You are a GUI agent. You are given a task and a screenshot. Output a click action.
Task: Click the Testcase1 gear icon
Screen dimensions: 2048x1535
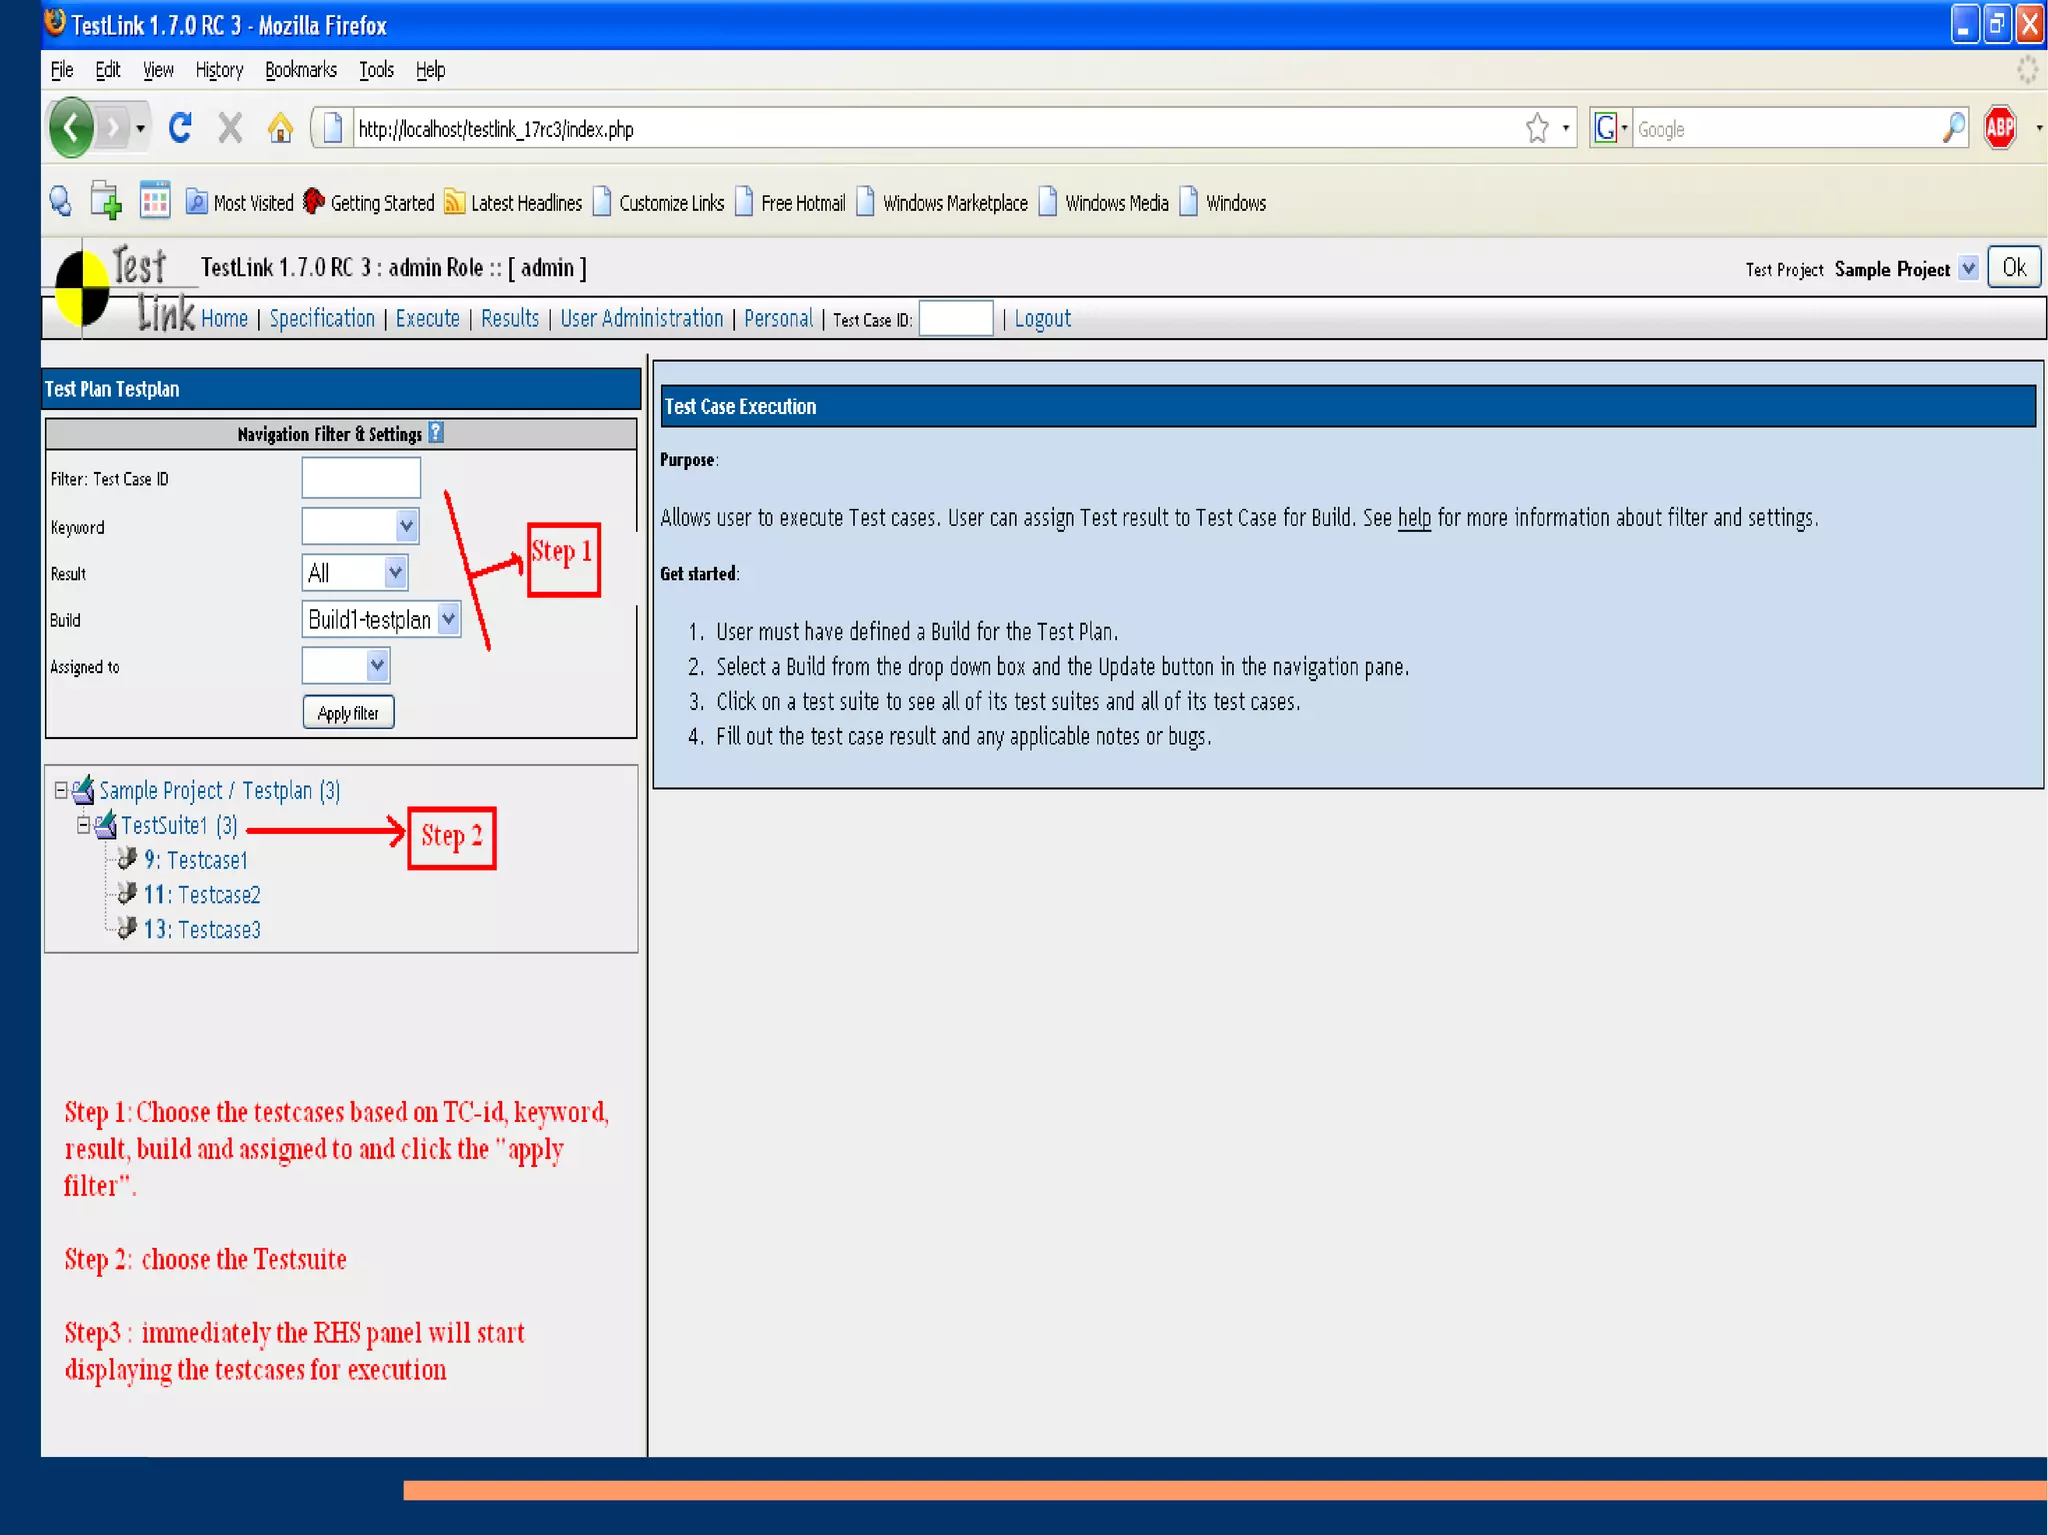[x=127, y=859]
